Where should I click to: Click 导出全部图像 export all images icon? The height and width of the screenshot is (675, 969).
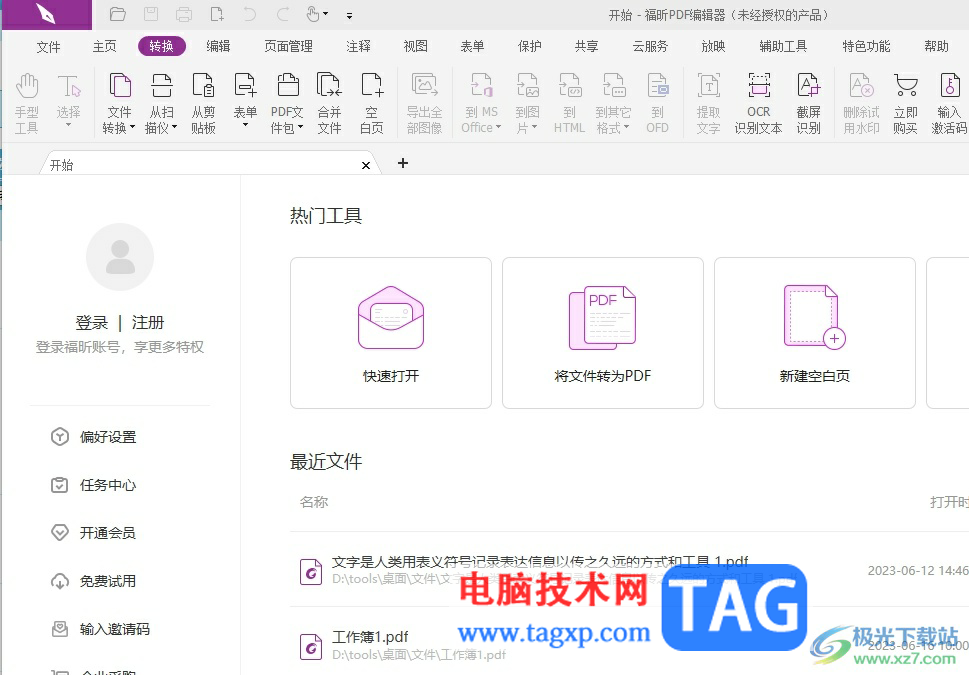click(x=425, y=103)
